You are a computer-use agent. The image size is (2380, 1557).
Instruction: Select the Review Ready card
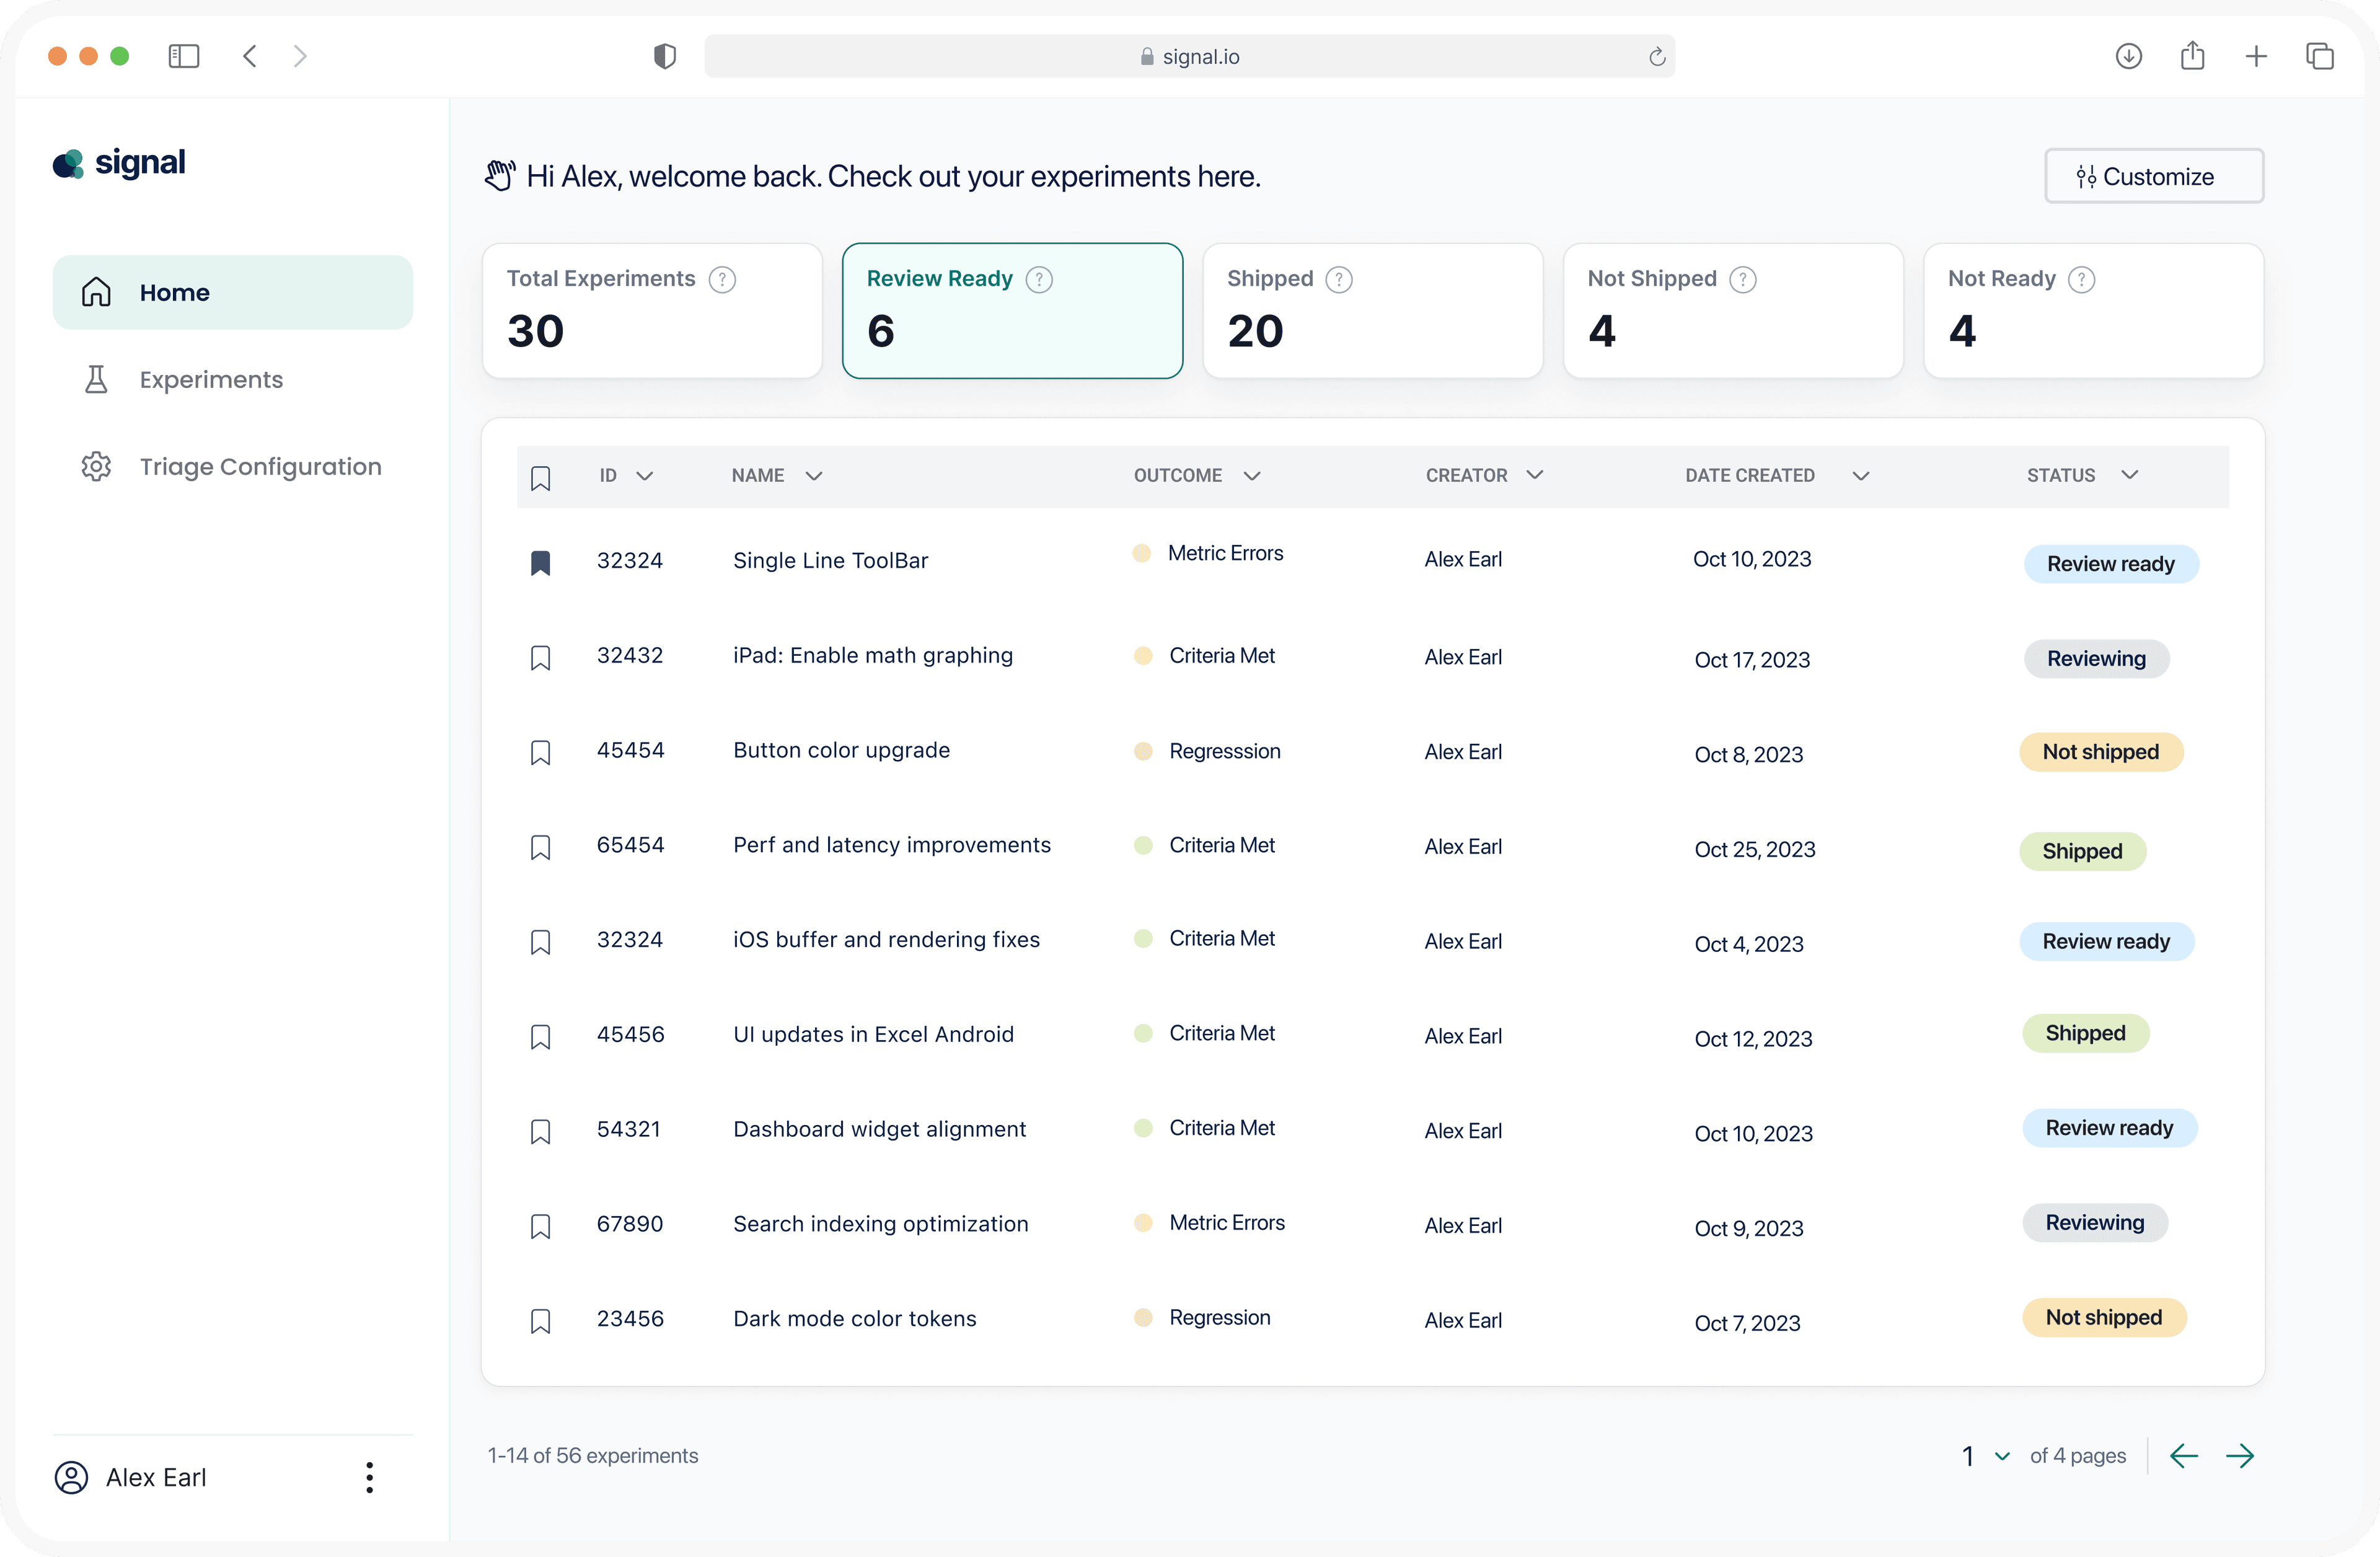[x=1012, y=311]
